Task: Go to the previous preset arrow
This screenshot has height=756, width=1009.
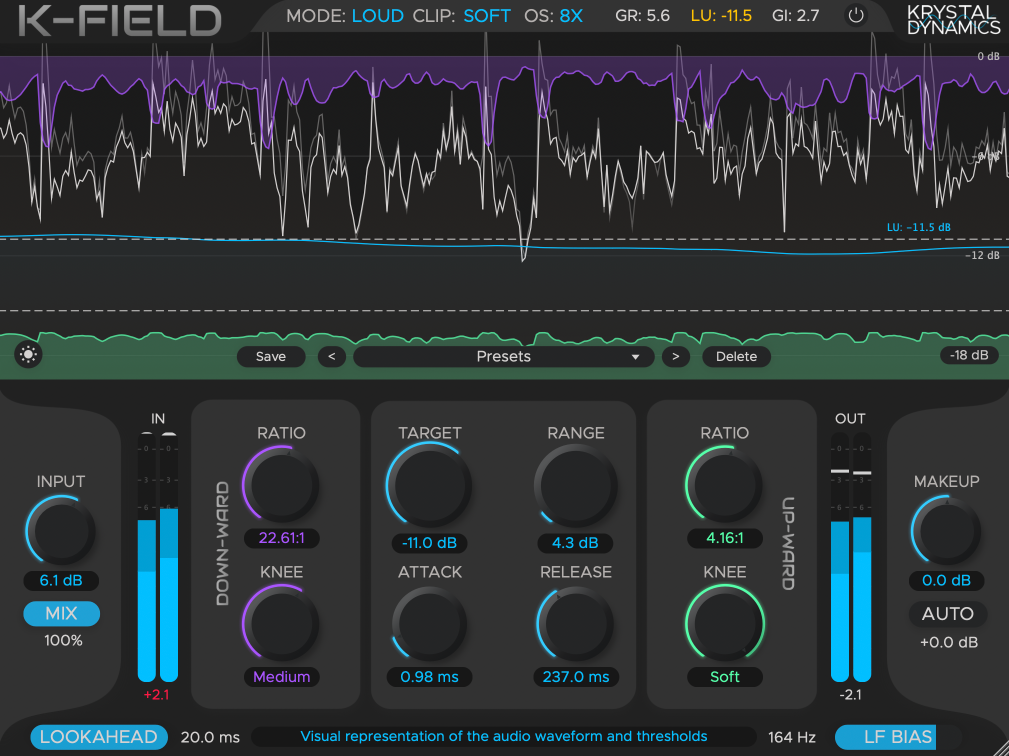Action: [331, 356]
